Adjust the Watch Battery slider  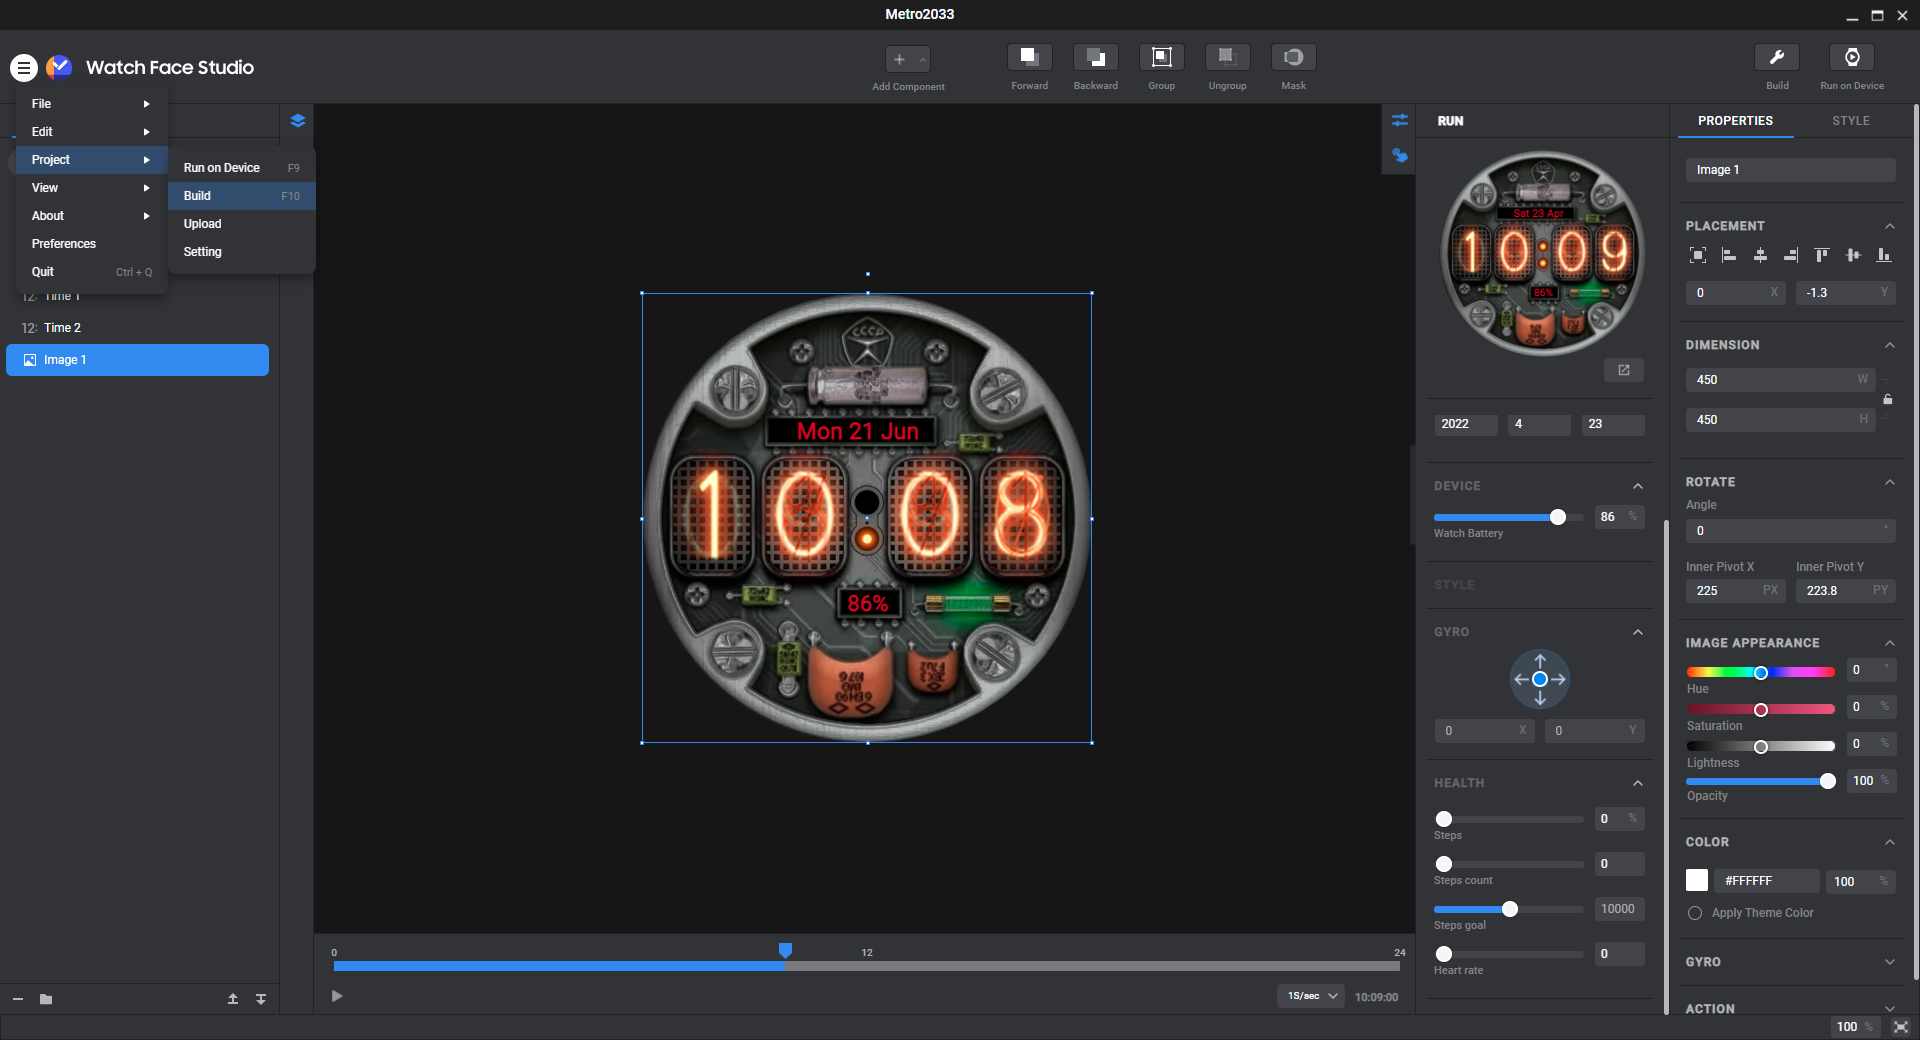(1557, 517)
